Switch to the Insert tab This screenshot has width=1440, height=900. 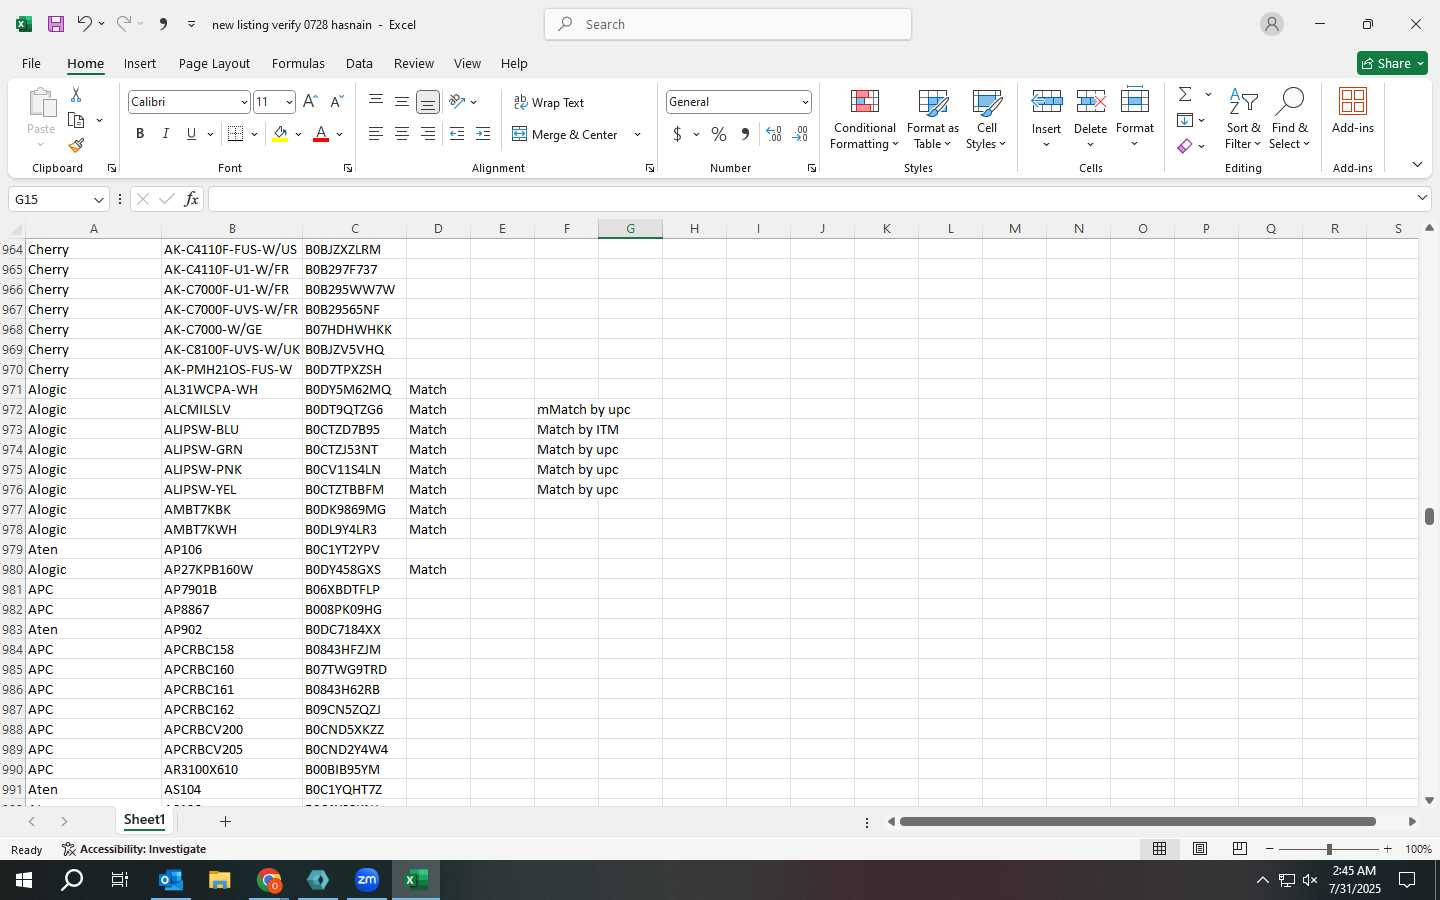point(140,63)
